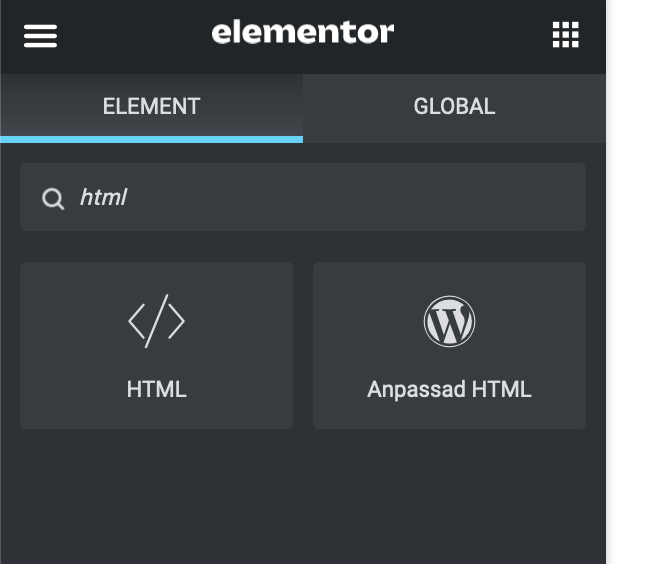Click the blue underline beneath ELEMENT
The height and width of the screenshot is (564, 669).
[151, 139]
